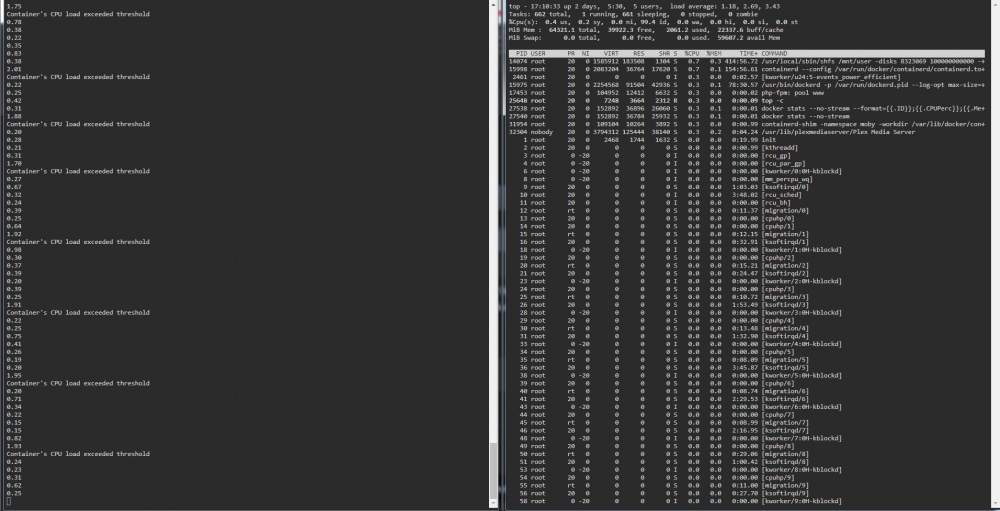Select the 'top -c' process row
The height and width of the screenshot is (511, 1000).
746,101
